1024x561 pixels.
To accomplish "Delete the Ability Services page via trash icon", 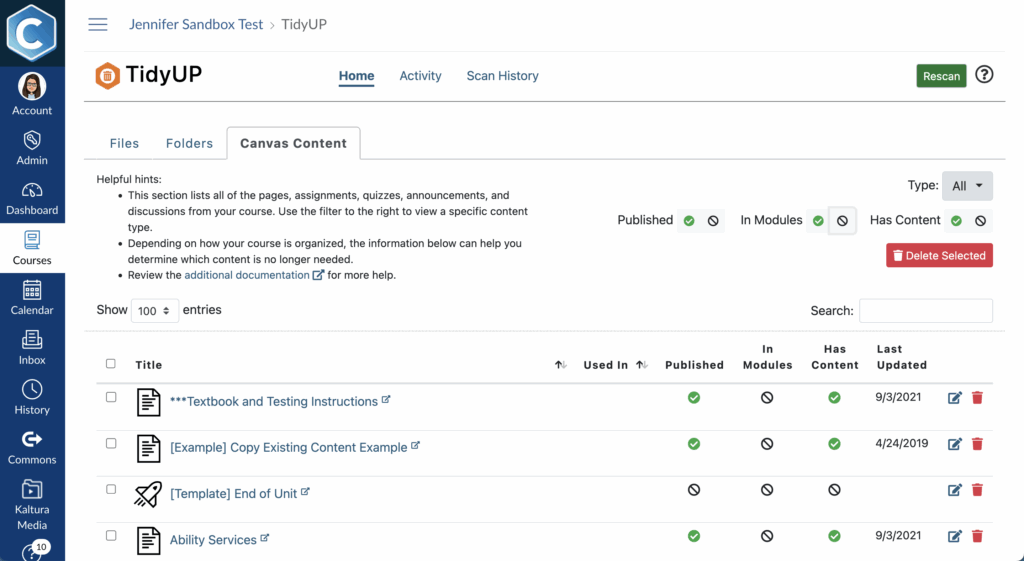I will tap(977, 537).
